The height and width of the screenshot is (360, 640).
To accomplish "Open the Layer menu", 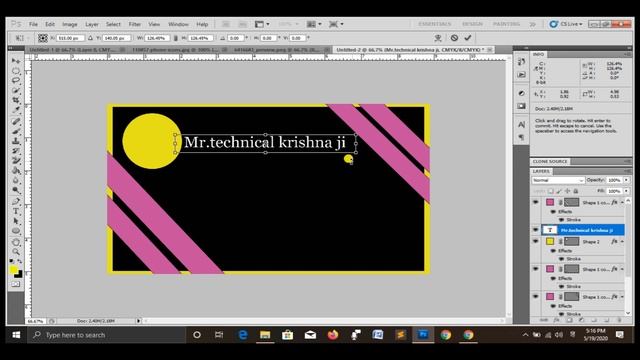I will pyautogui.click(x=92, y=24).
